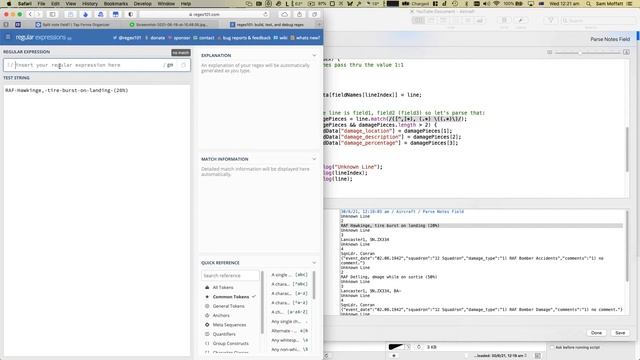Click the regular expression input field

(88, 65)
